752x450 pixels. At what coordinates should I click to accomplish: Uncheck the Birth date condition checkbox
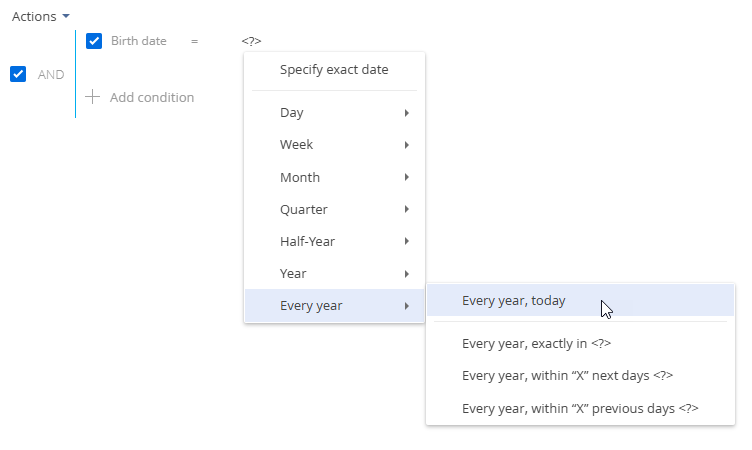(94, 41)
